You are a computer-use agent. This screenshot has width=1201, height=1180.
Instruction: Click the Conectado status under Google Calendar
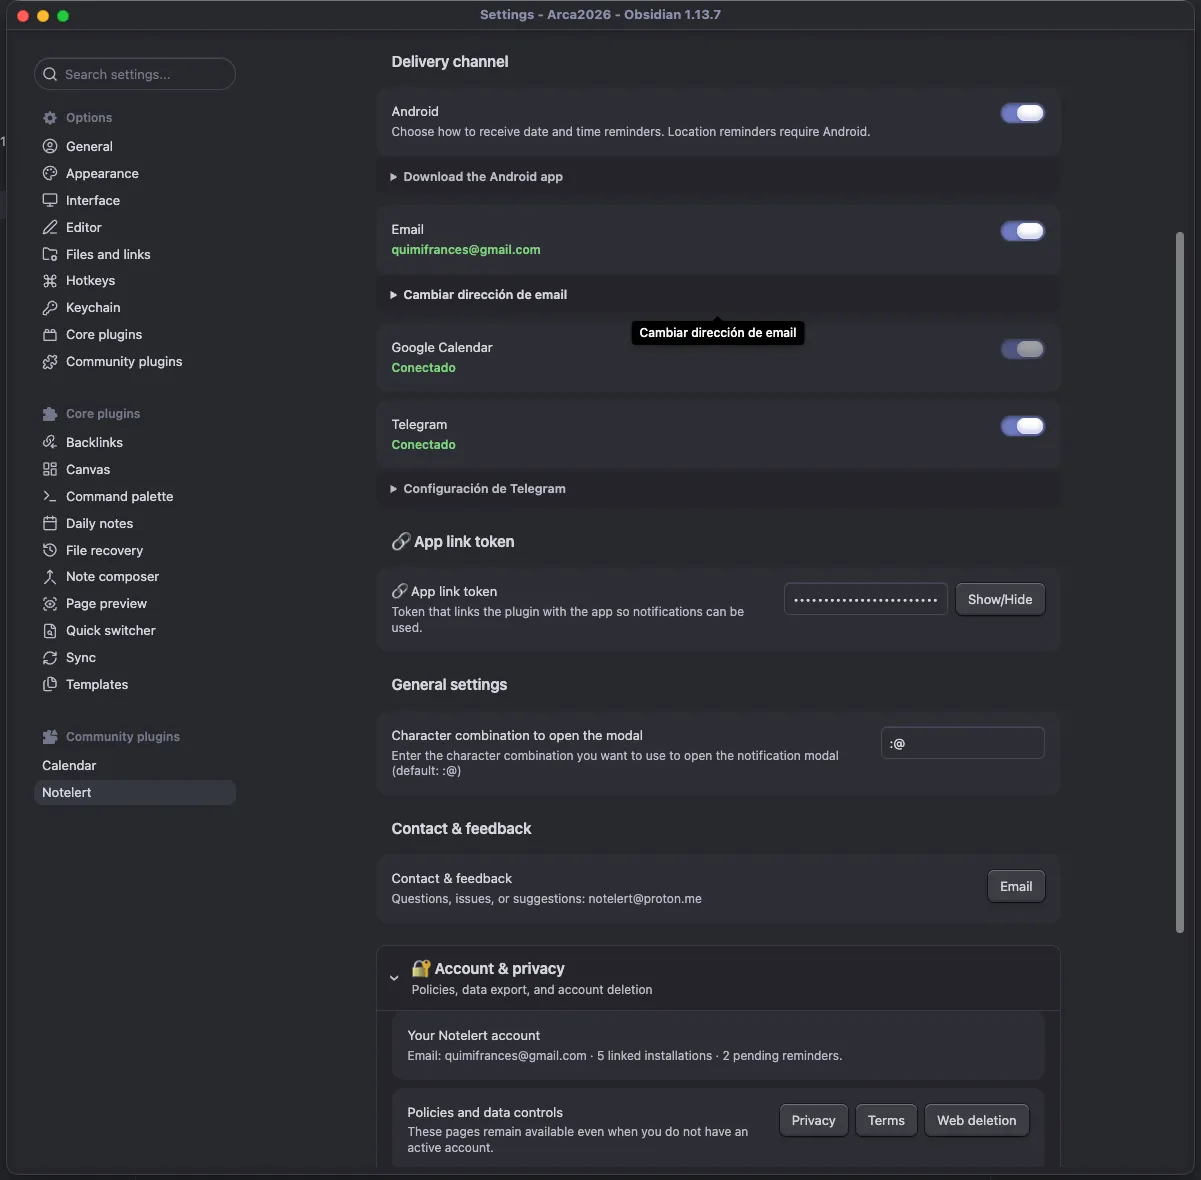[423, 368]
